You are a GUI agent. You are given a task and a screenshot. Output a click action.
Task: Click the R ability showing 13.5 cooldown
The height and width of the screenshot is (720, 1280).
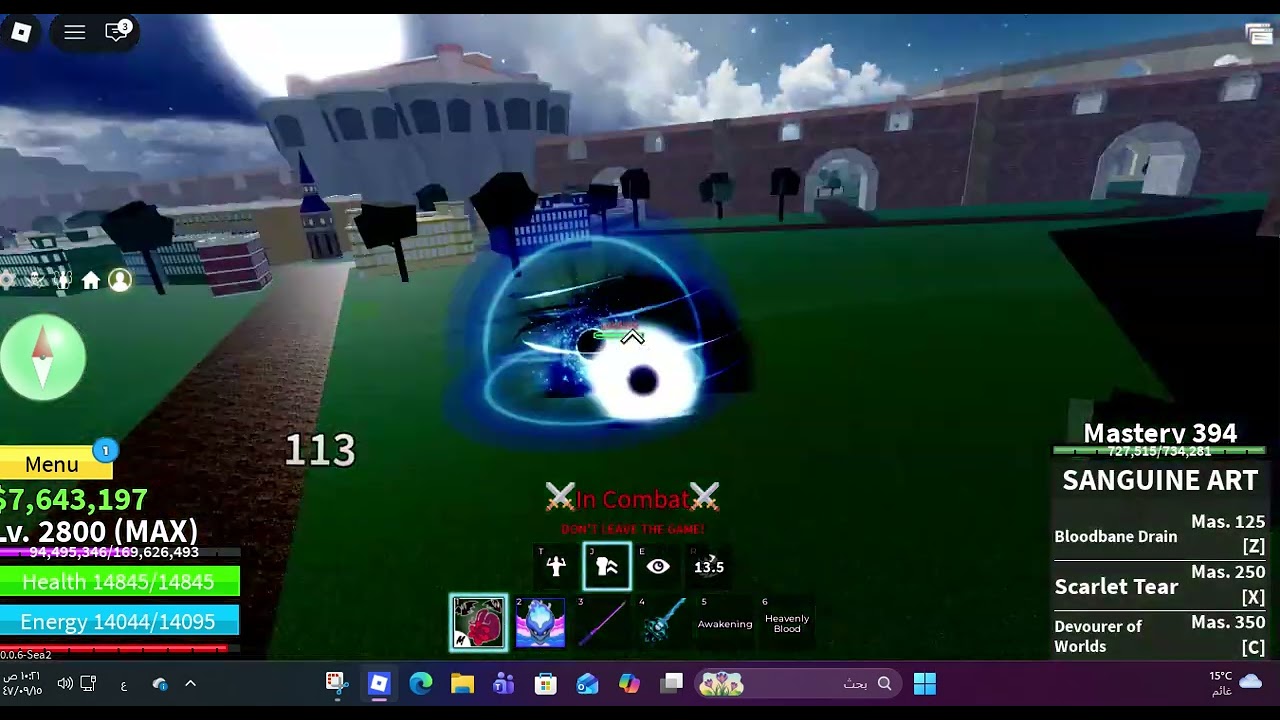[x=709, y=567]
